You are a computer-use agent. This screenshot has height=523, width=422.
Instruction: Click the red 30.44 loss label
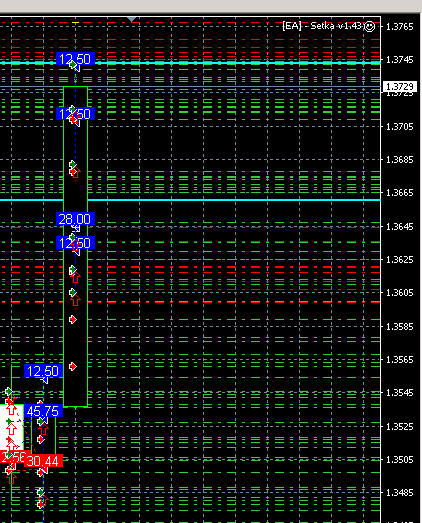click(x=43, y=461)
